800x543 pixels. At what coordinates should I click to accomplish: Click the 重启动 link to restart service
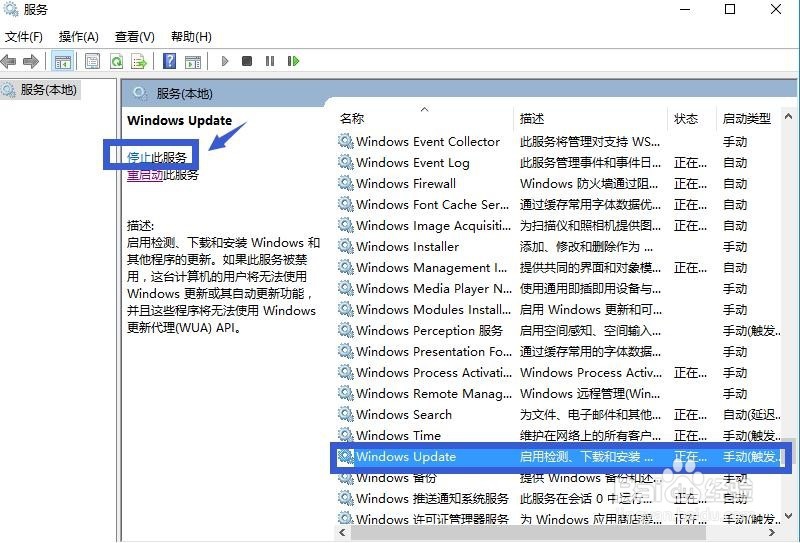click(x=145, y=175)
